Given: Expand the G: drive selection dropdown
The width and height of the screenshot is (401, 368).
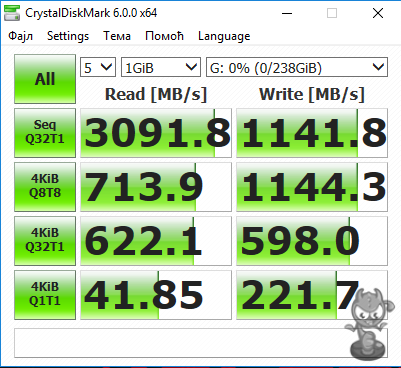Looking at the screenshot, I should (297, 67).
